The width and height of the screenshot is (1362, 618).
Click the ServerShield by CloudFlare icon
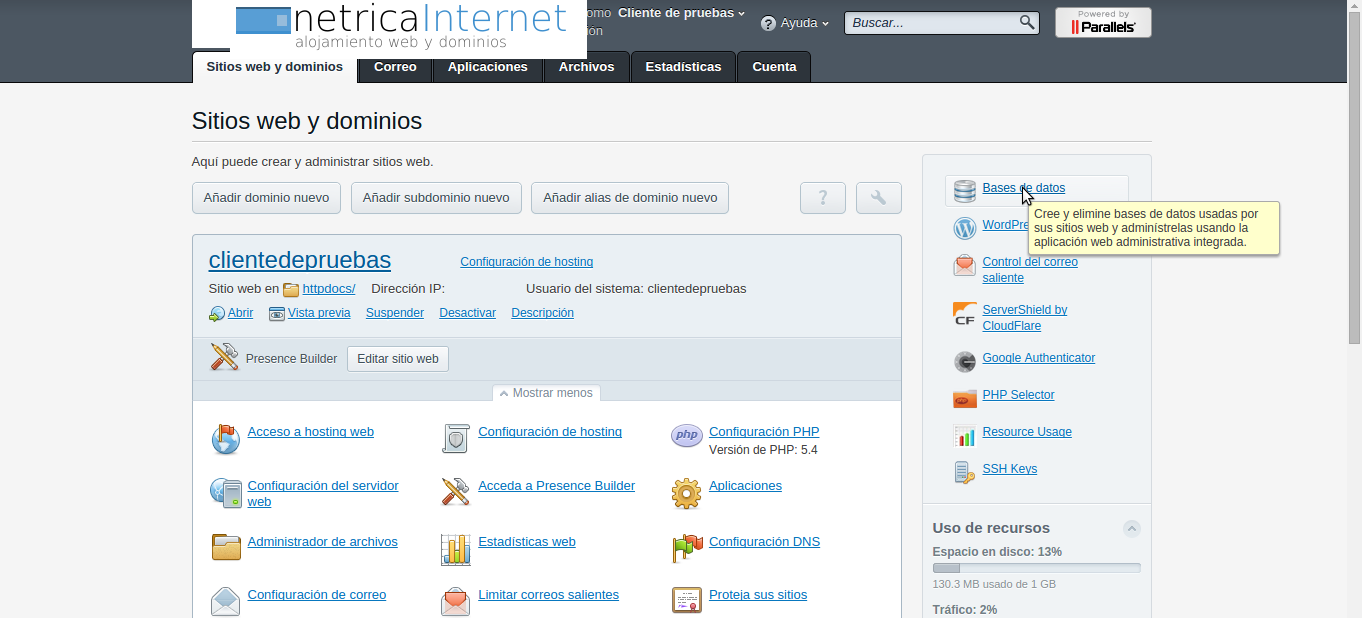point(964,315)
